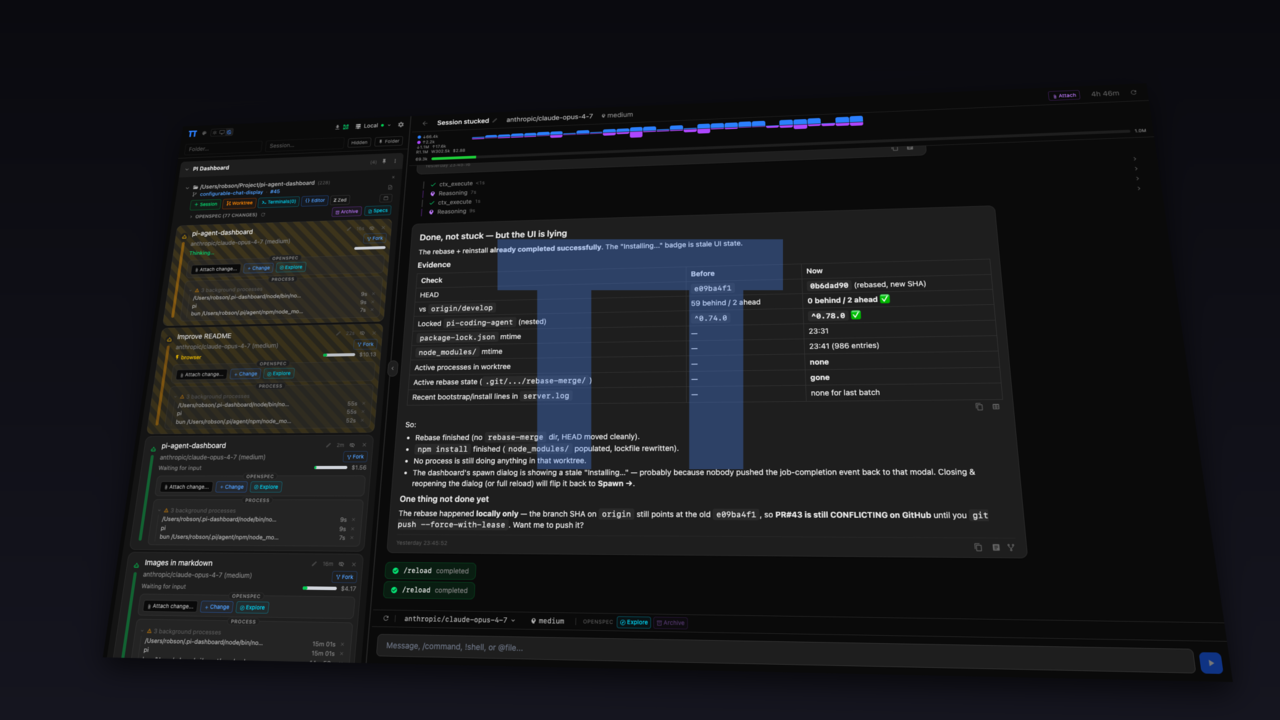Click the Improve README context usage bar
1280x720 pixels.
point(338,355)
